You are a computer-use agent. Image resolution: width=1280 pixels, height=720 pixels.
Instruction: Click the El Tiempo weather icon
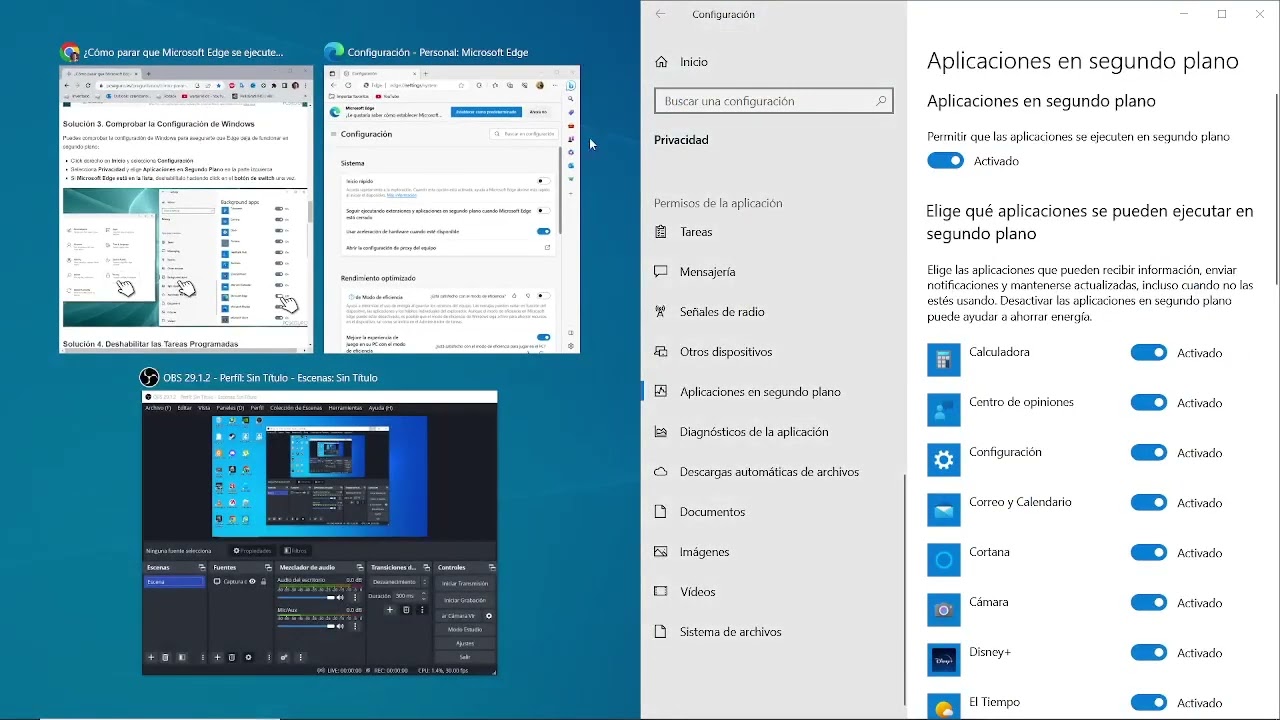coord(944,706)
